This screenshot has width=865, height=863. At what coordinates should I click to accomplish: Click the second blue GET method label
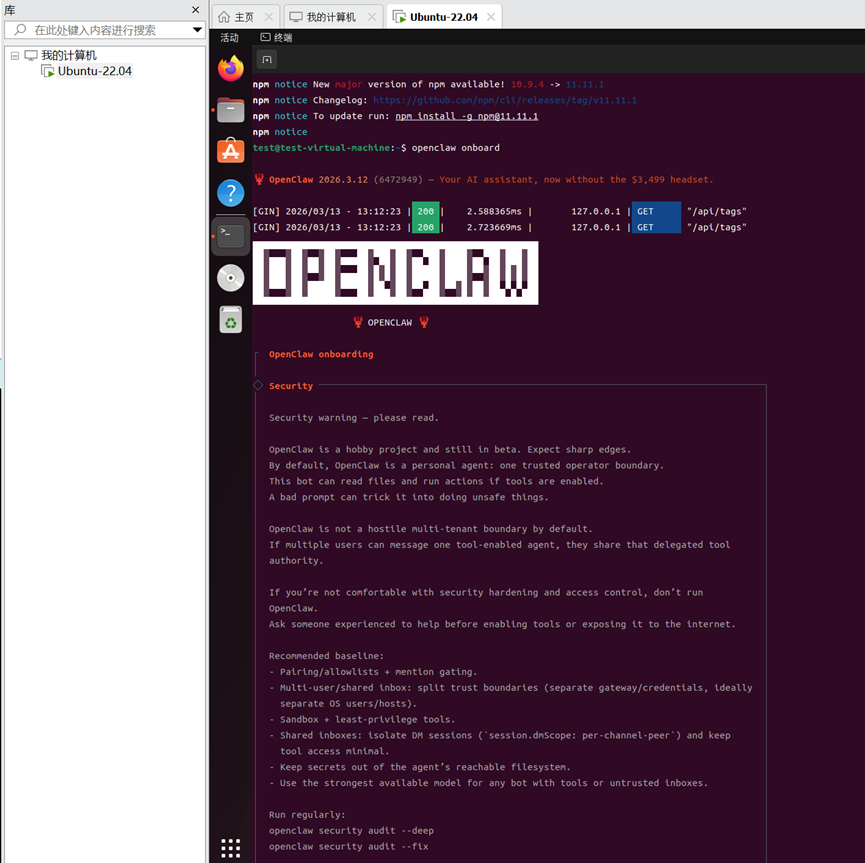tap(656, 227)
